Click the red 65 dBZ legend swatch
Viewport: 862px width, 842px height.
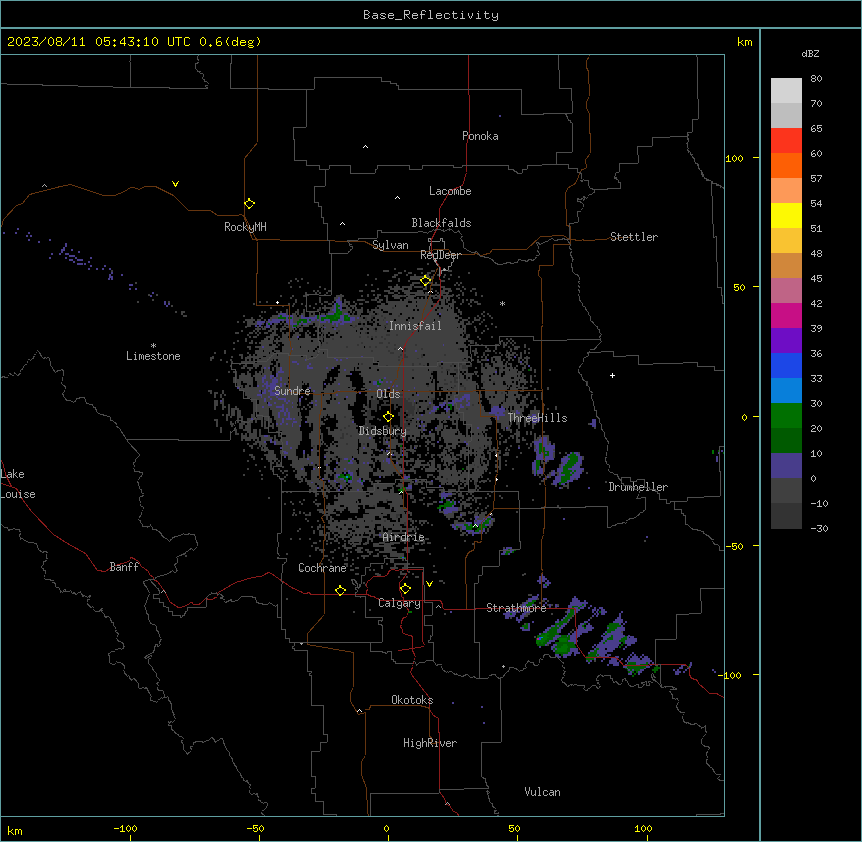(786, 141)
